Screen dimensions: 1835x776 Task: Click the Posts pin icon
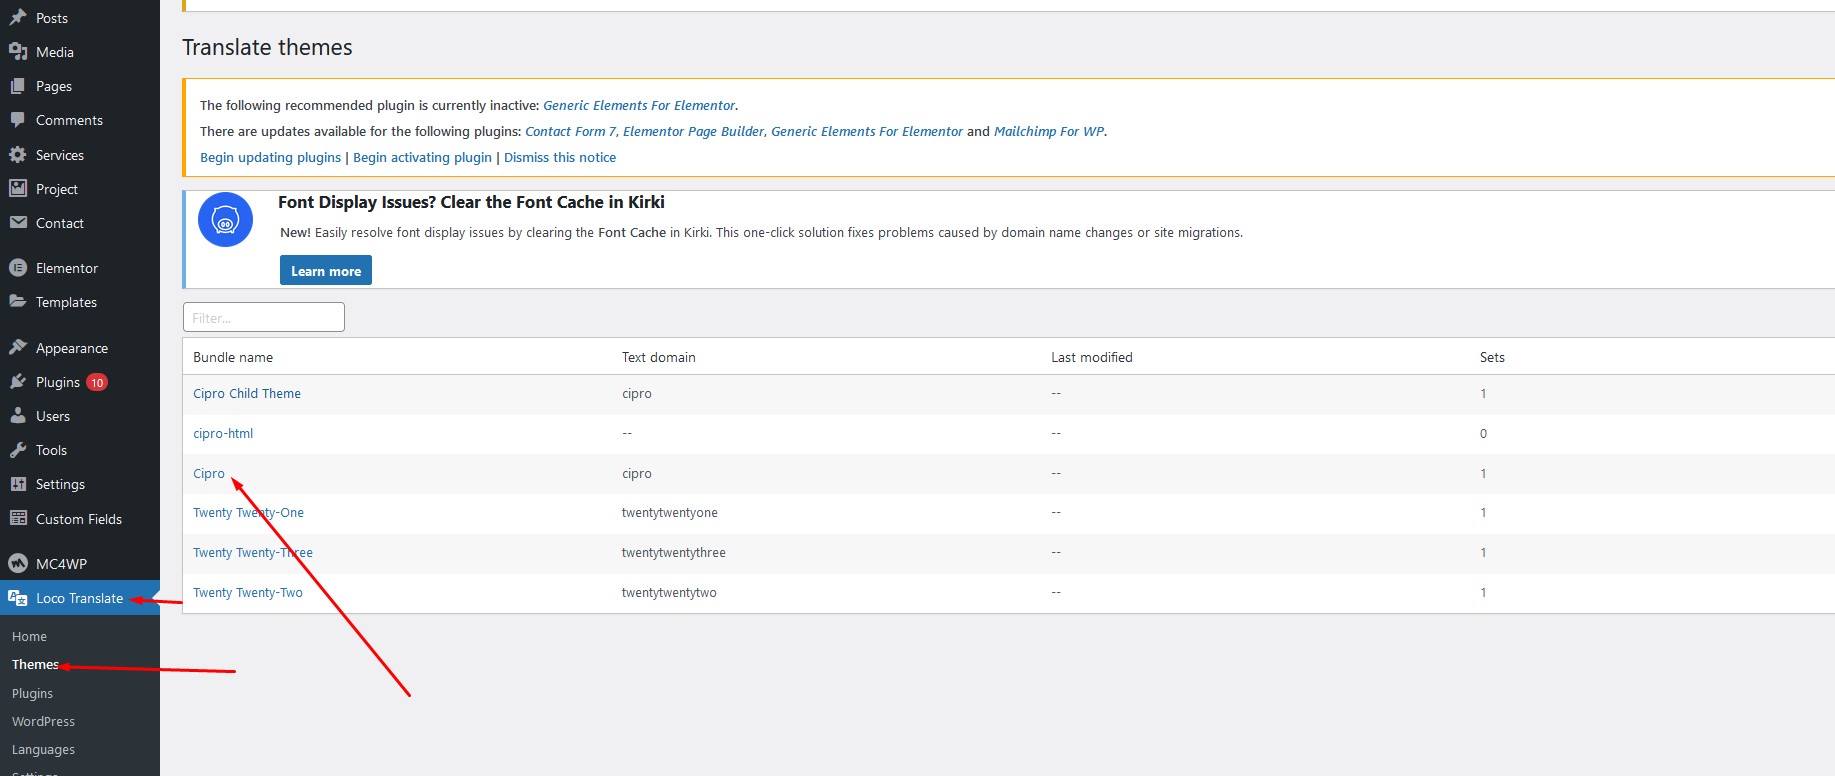tap(18, 18)
